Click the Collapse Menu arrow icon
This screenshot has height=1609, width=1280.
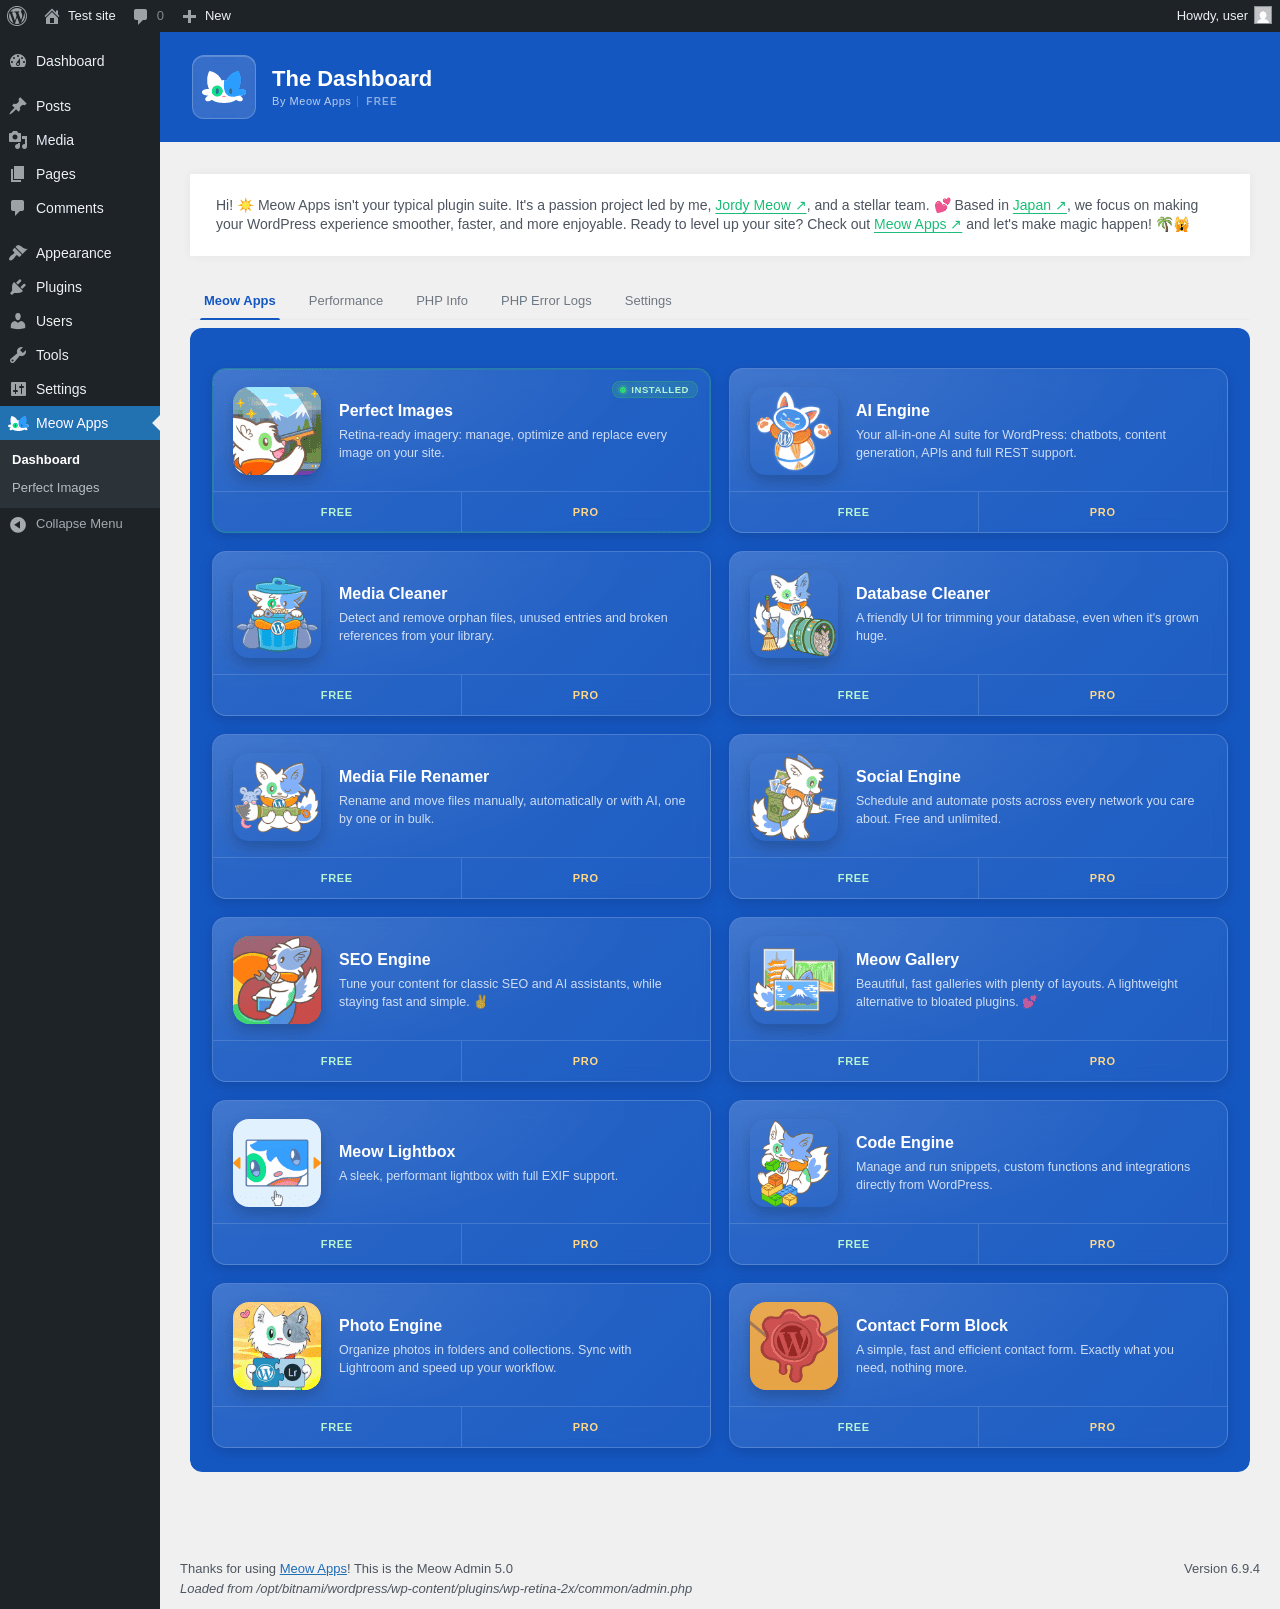(x=18, y=524)
